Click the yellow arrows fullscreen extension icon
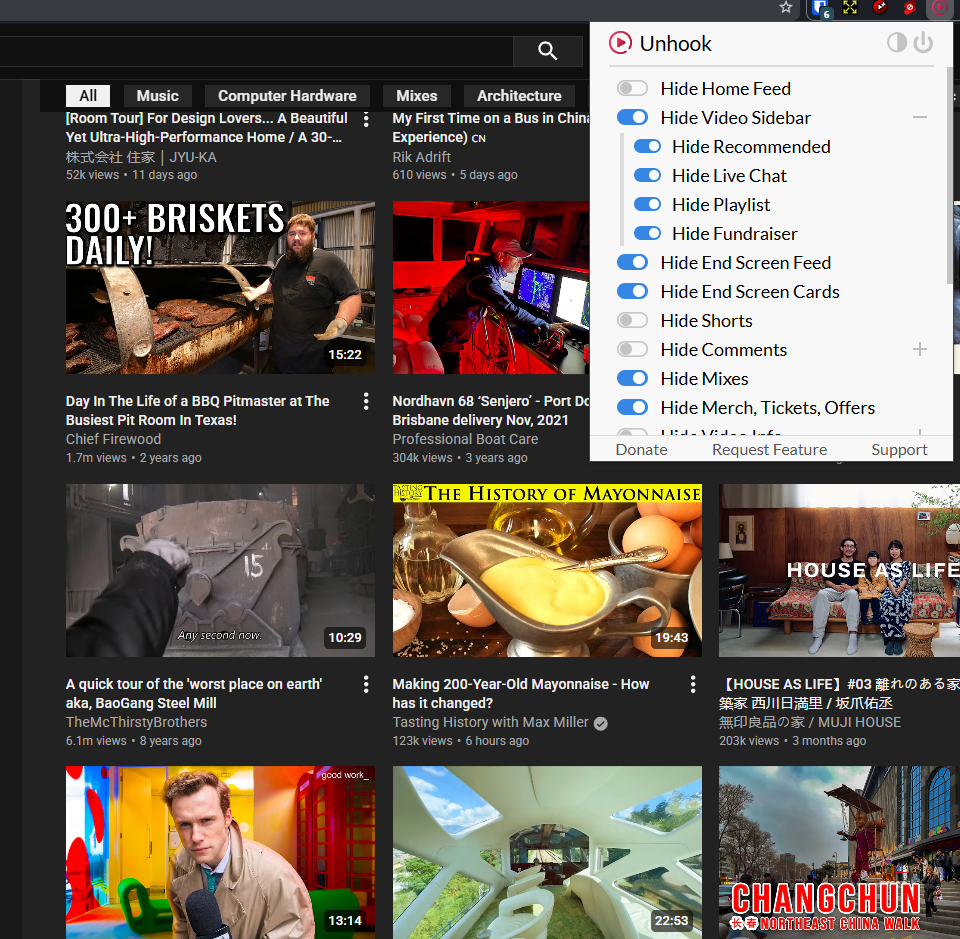Viewport: 960px width, 939px height. pyautogui.click(x=850, y=7)
